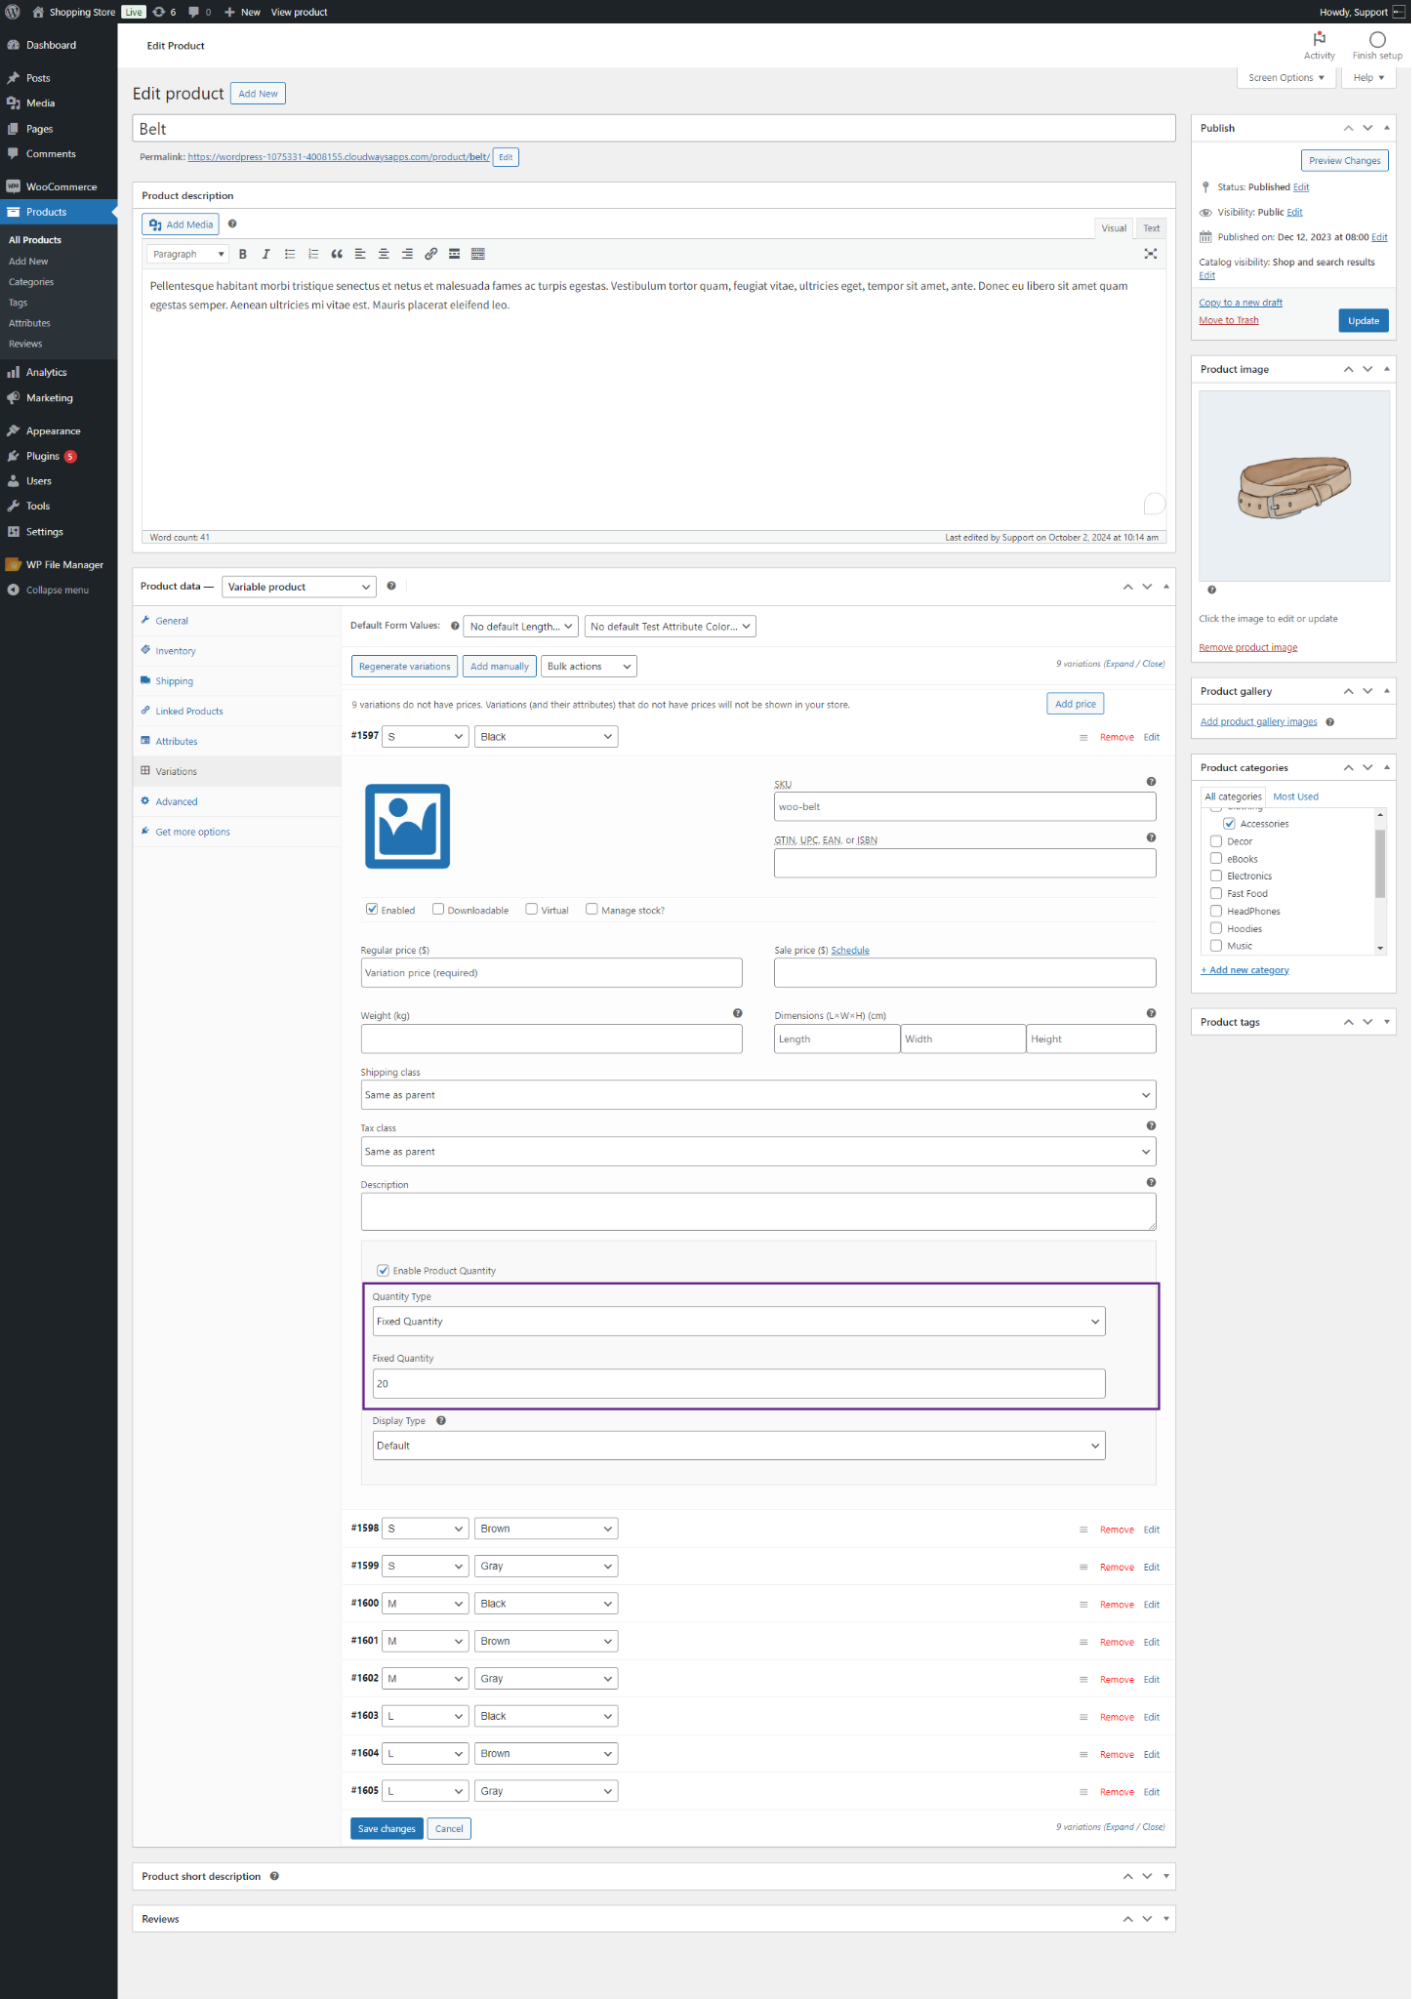The image size is (1412, 1999).
Task: Click the Update button in Publish box
Action: tap(1363, 321)
